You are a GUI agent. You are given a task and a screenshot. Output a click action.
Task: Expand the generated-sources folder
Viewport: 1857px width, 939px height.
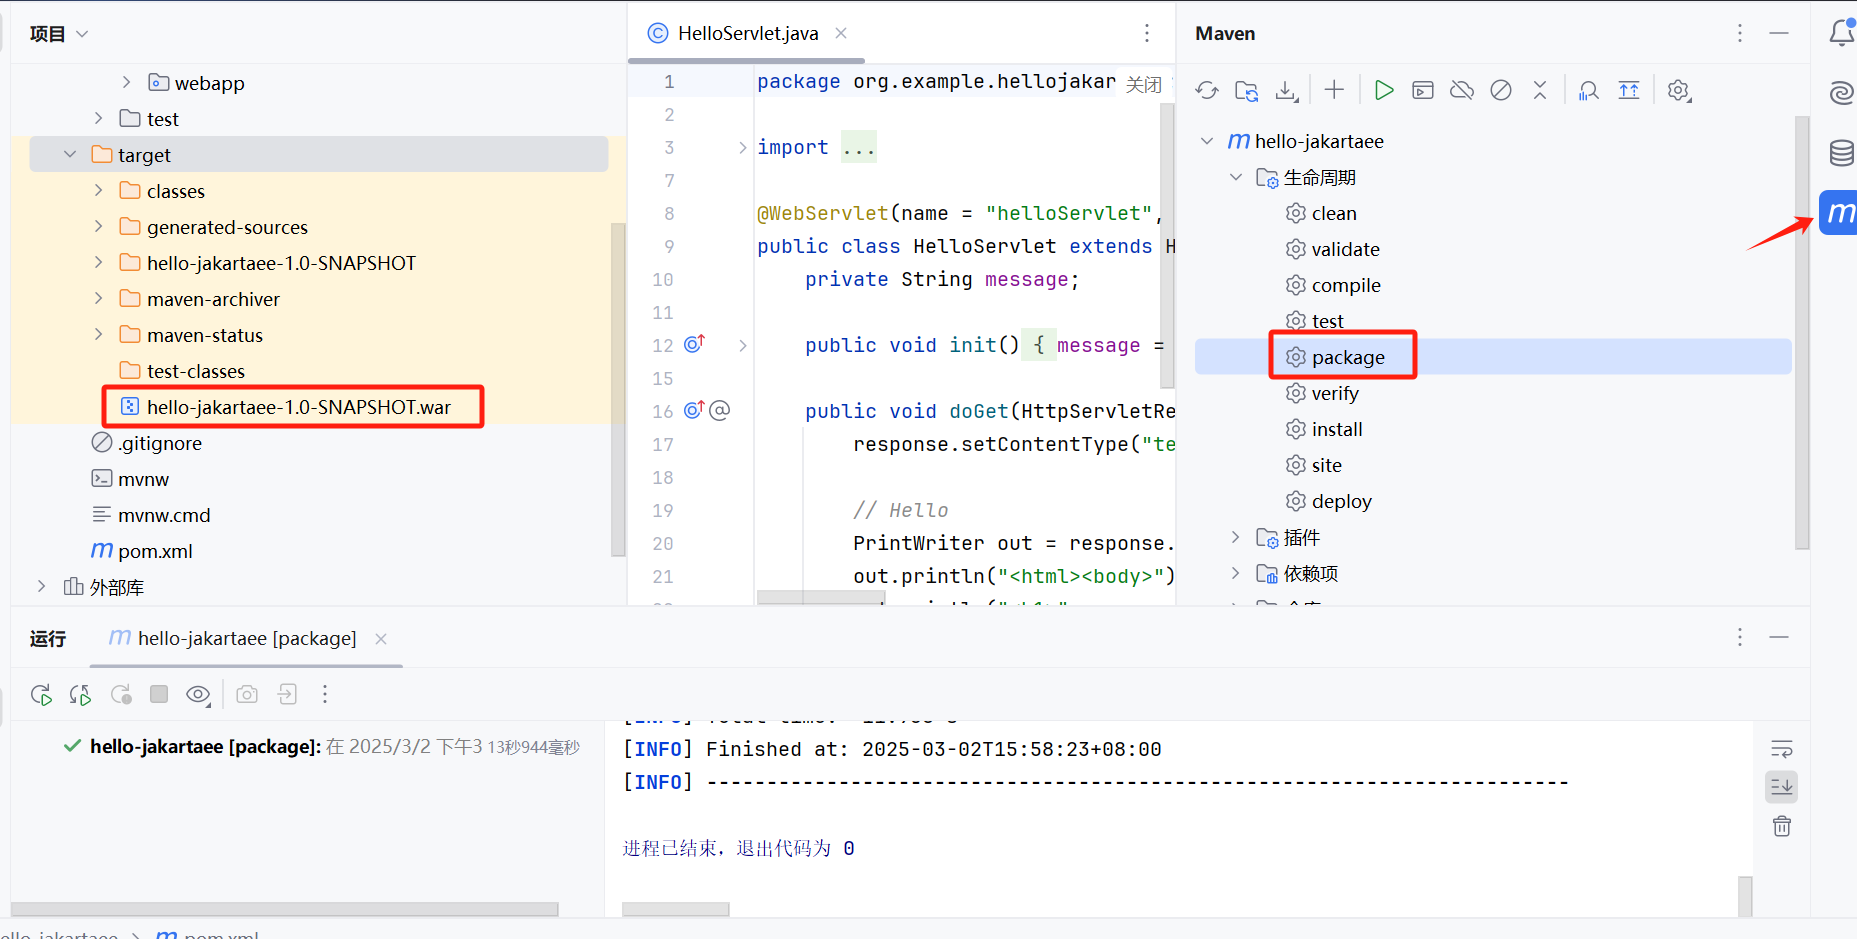point(98,226)
